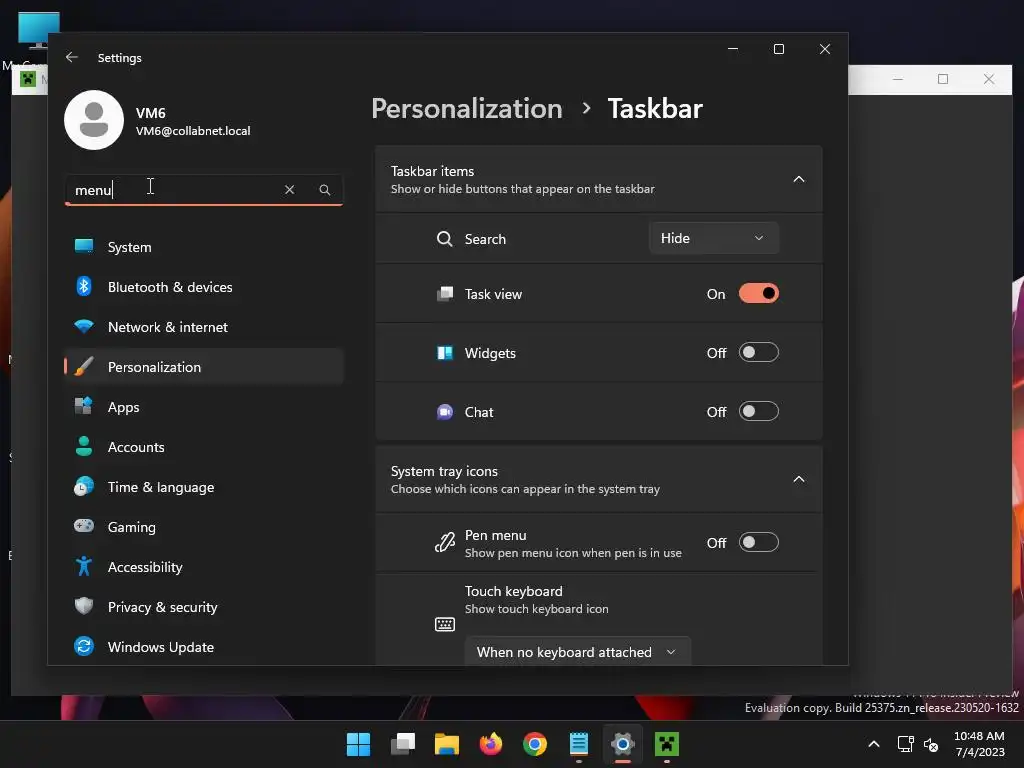The height and width of the screenshot is (768, 1024).
Task: Click the 'Taskbar items' heading text
Action: tap(432, 171)
